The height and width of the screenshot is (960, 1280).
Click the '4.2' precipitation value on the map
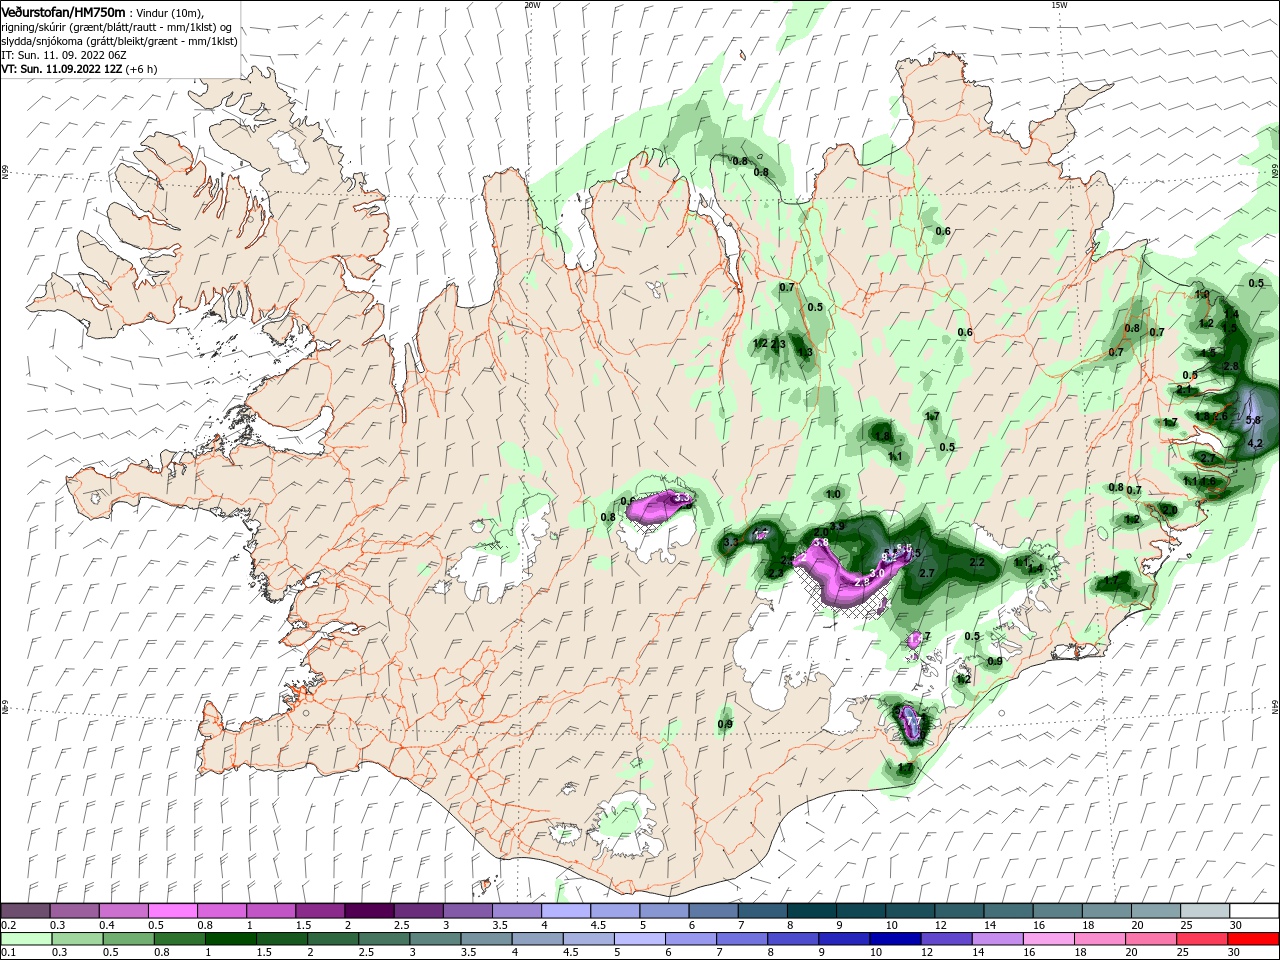tap(1256, 443)
